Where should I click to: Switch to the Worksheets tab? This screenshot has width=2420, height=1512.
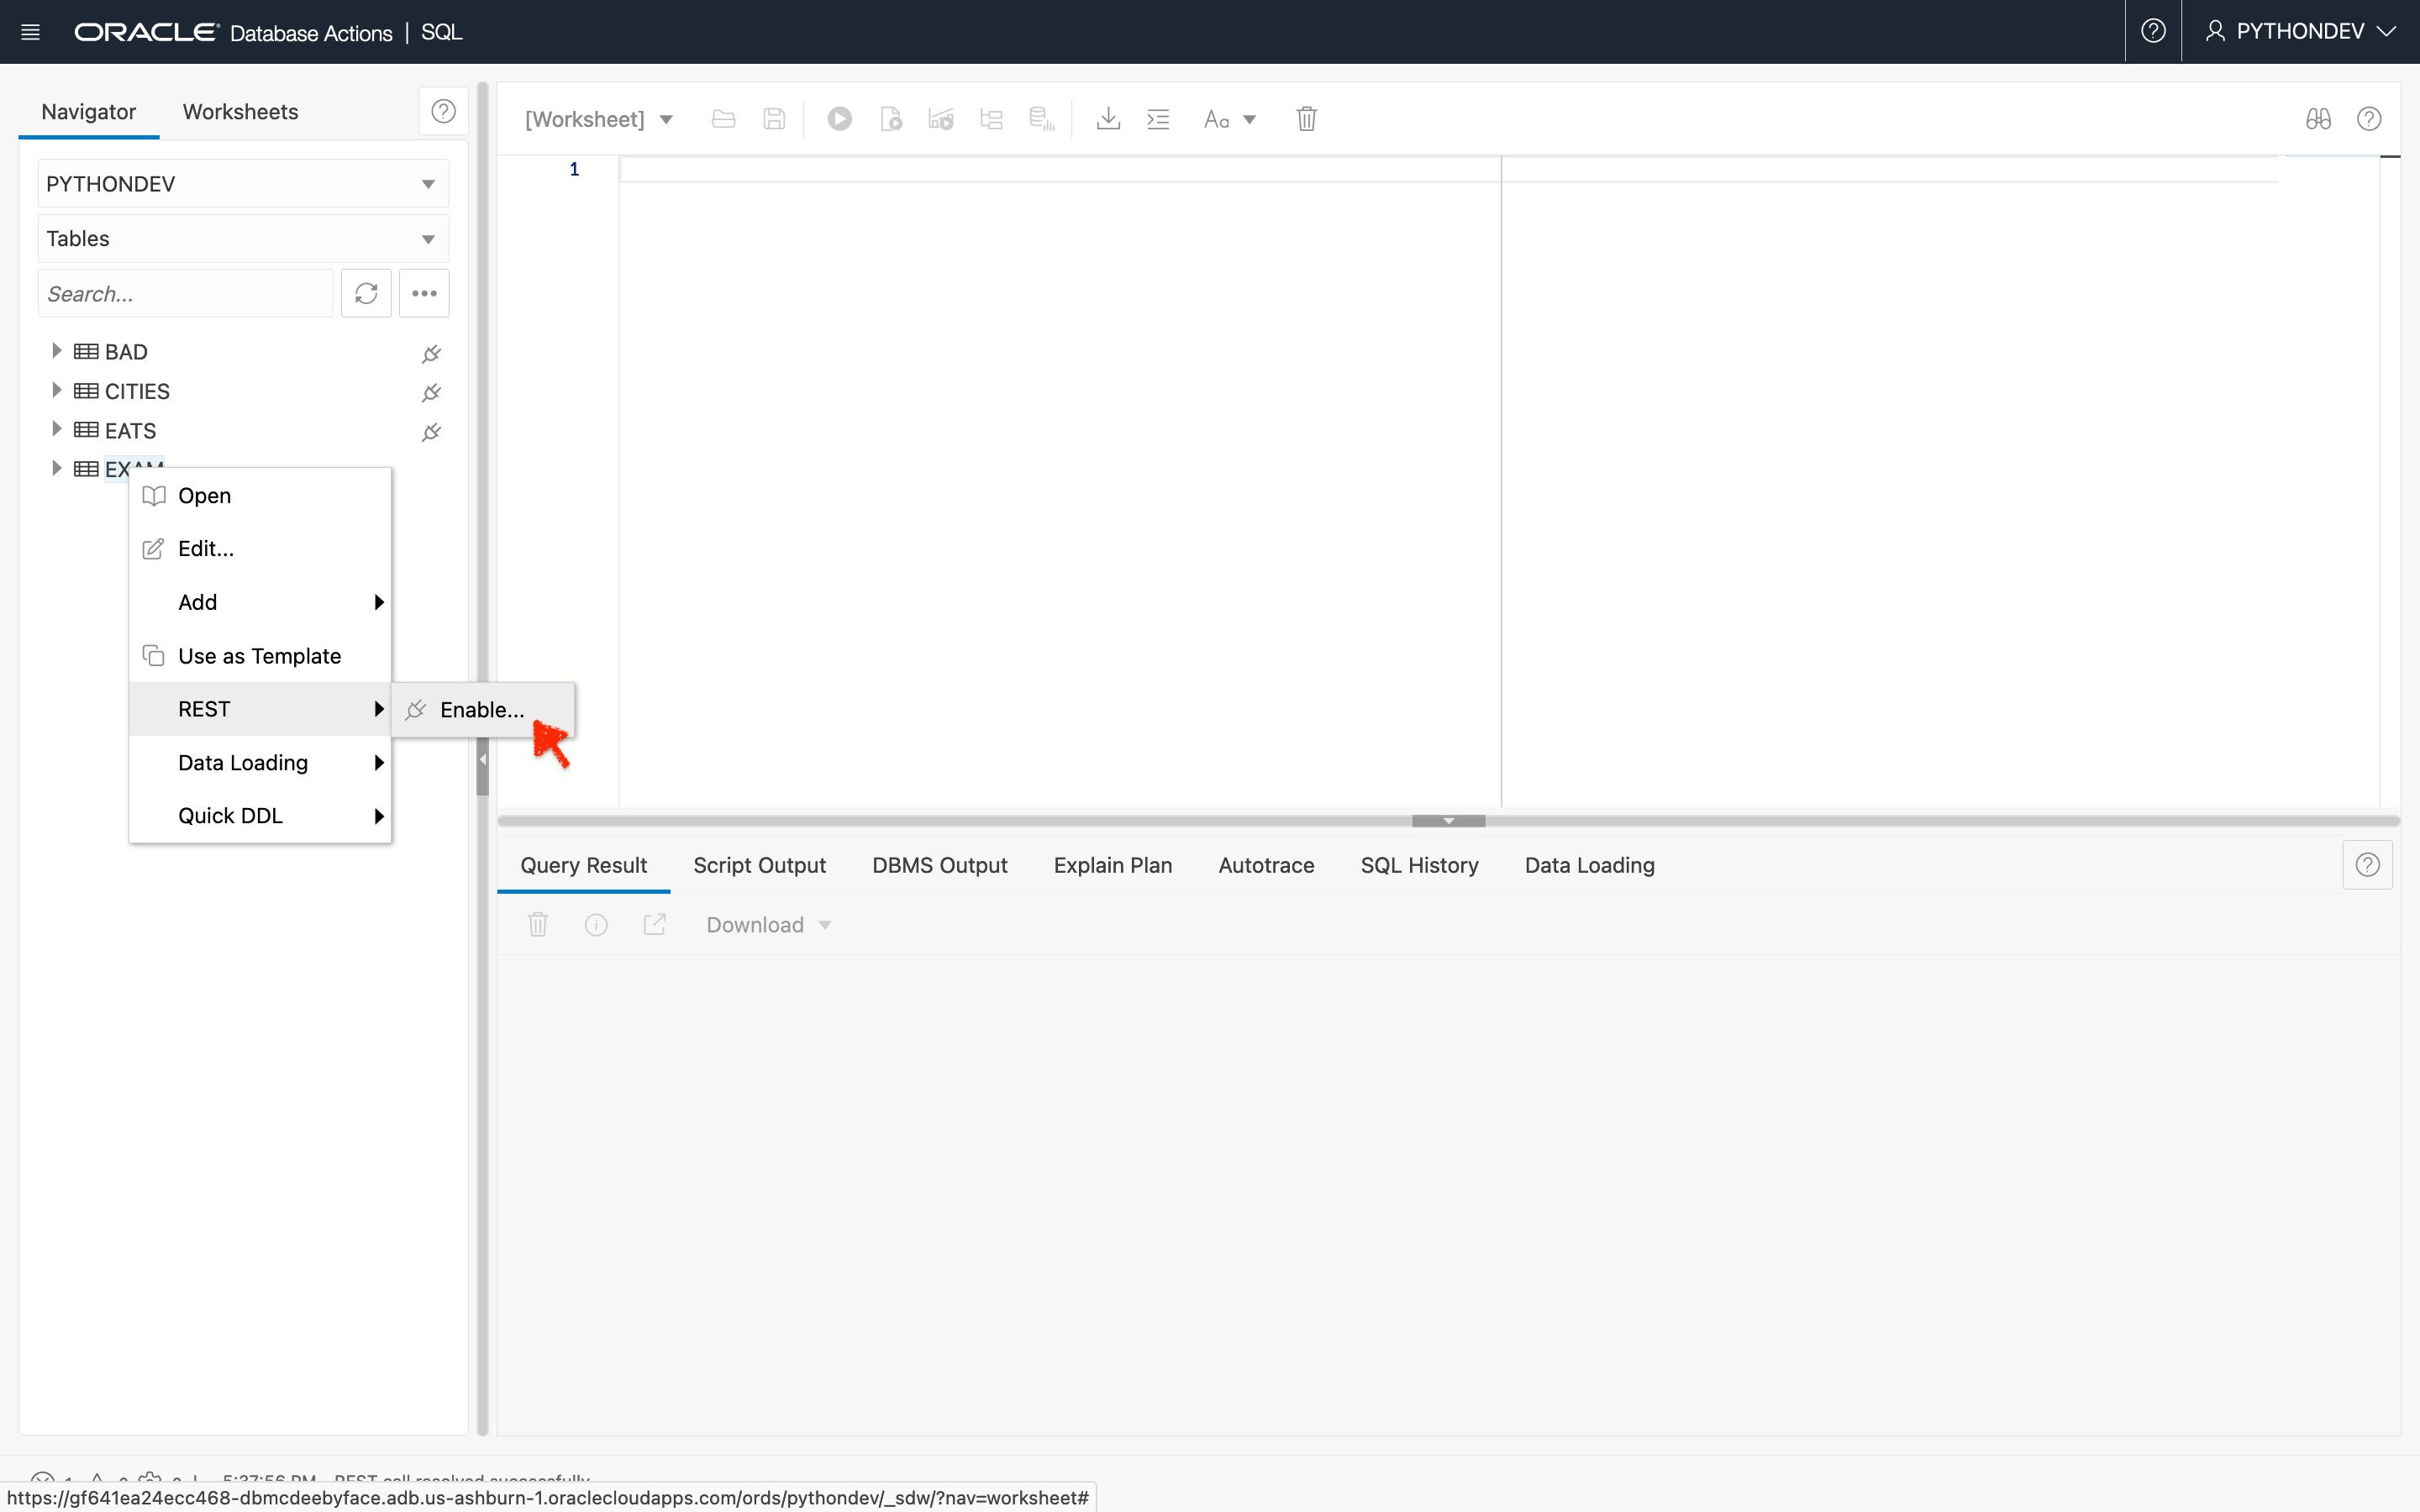point(239,112)
